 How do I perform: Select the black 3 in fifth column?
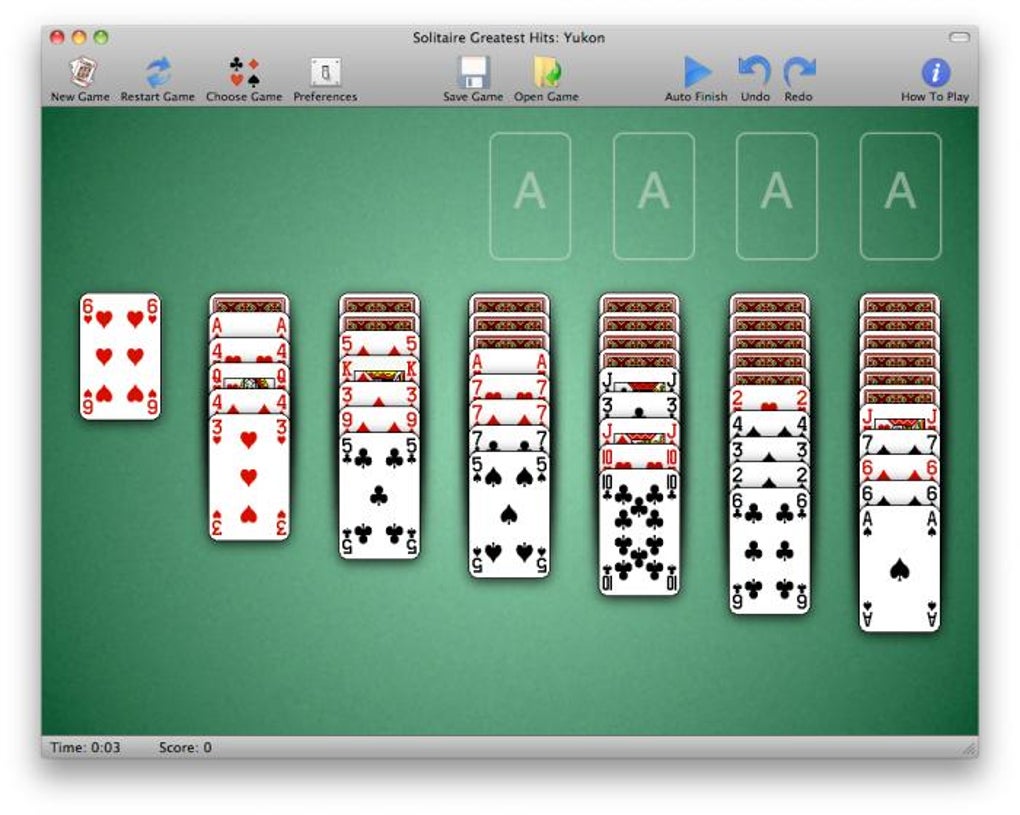[x=639, y=406]
